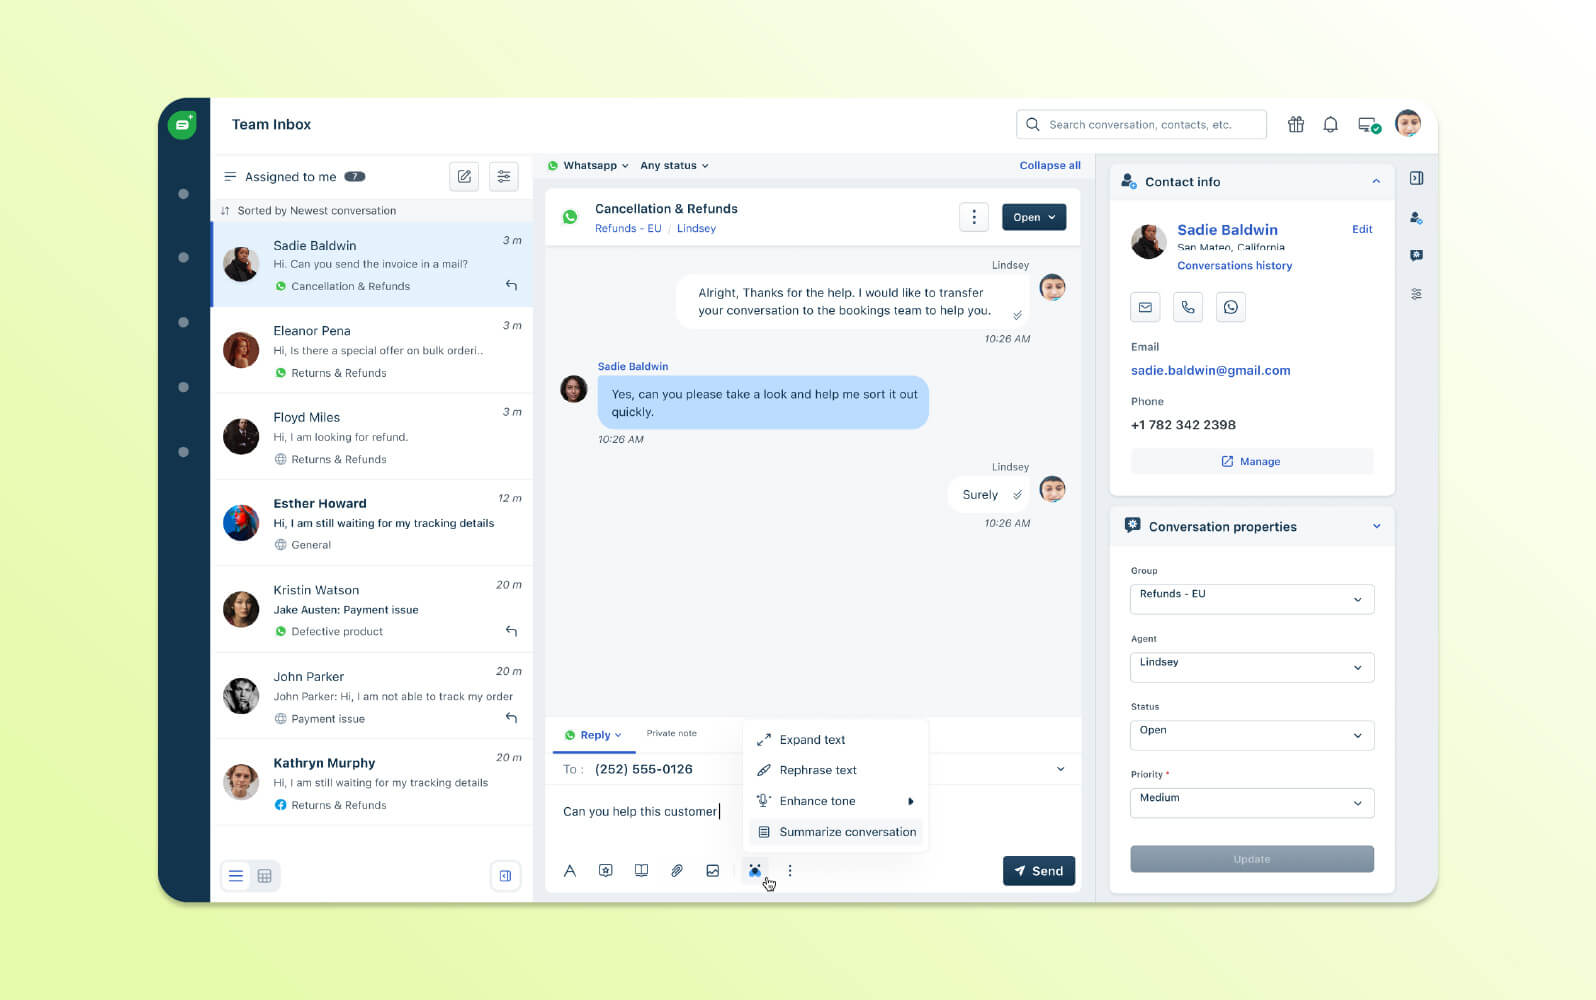Open Eleanor Pena's conversation
Image resolution: width=1596 pixels, height=1000 pixels.
pos(372,350)
